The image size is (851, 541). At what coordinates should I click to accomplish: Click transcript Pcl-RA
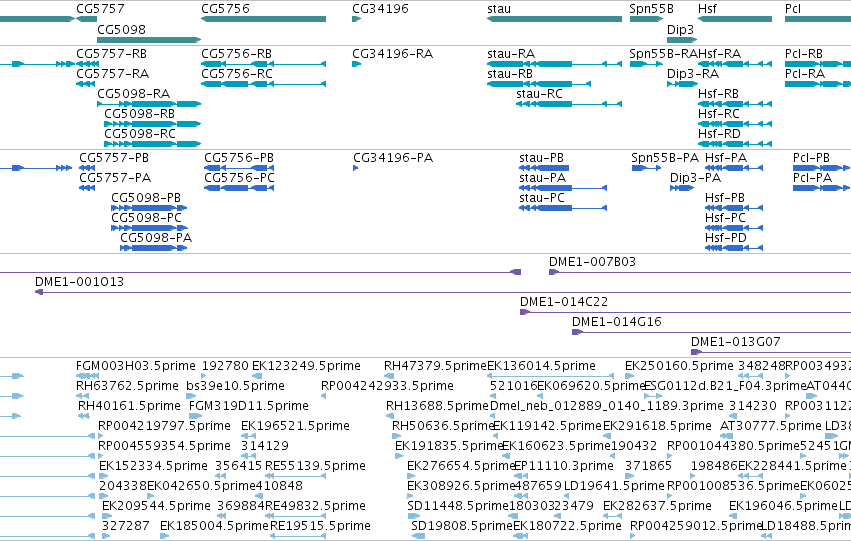click(804, 74)
